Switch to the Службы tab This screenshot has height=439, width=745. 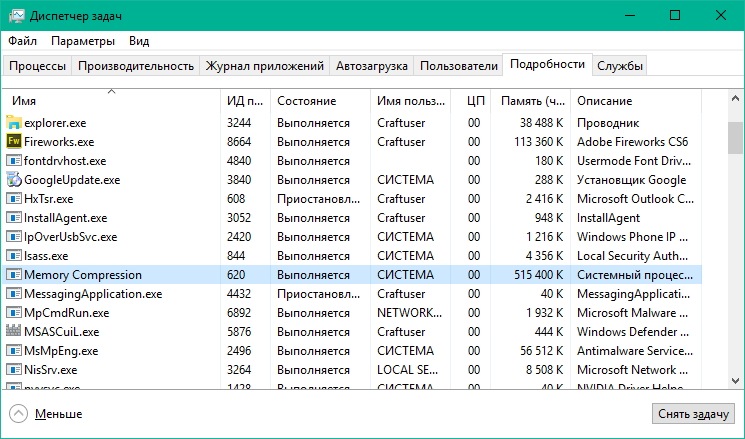click(620, 66)
